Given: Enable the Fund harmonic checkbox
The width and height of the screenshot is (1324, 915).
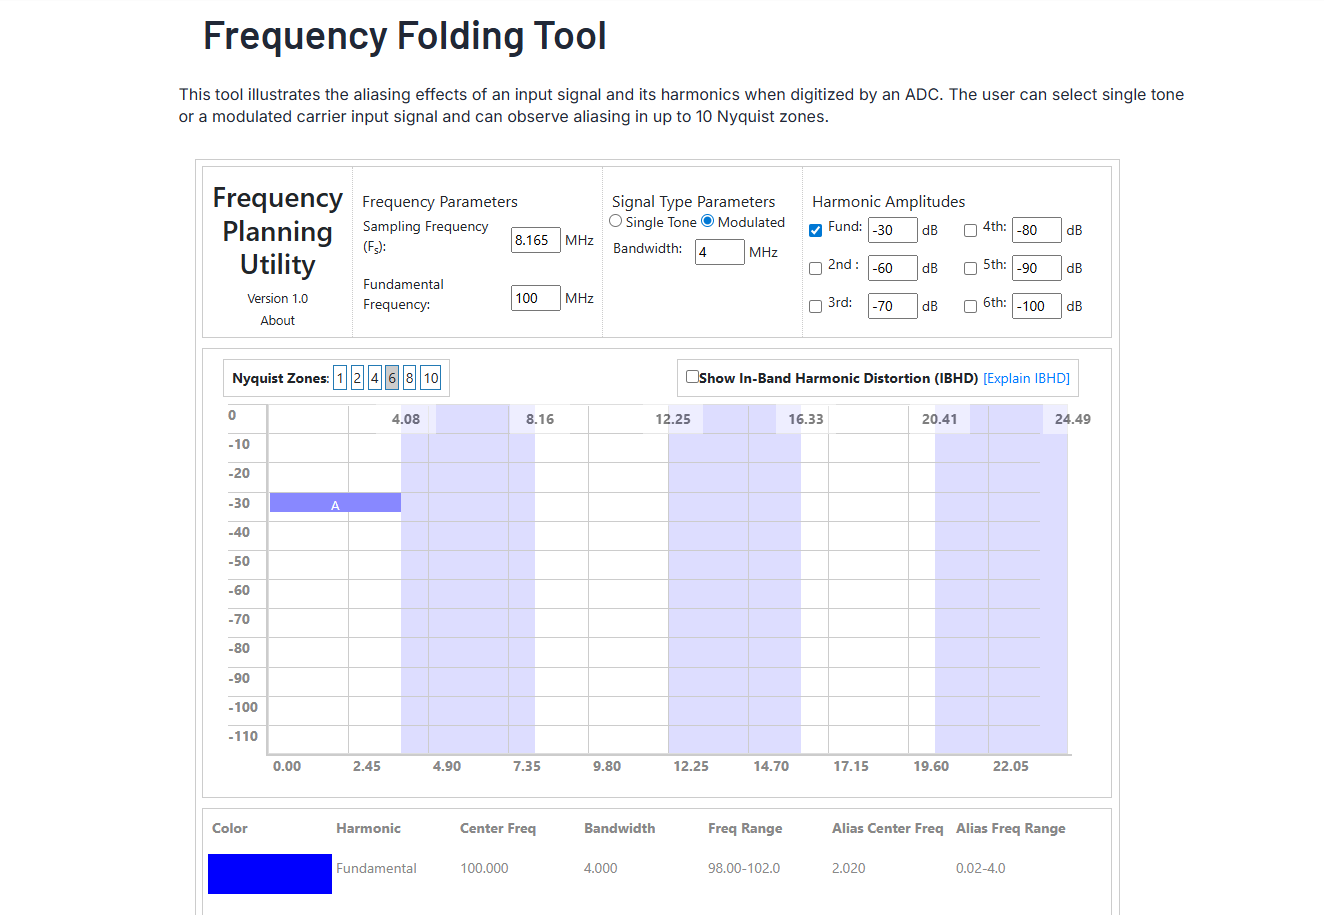Looking at the screenshot, I should click(815, 230).
